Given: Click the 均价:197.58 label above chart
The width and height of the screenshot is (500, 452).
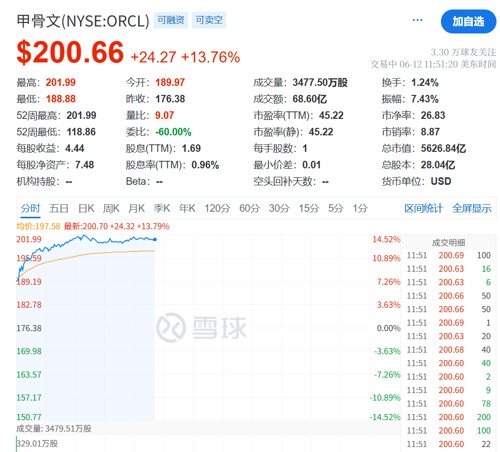Looking at the screenshot, I should (x=38, y=226).
